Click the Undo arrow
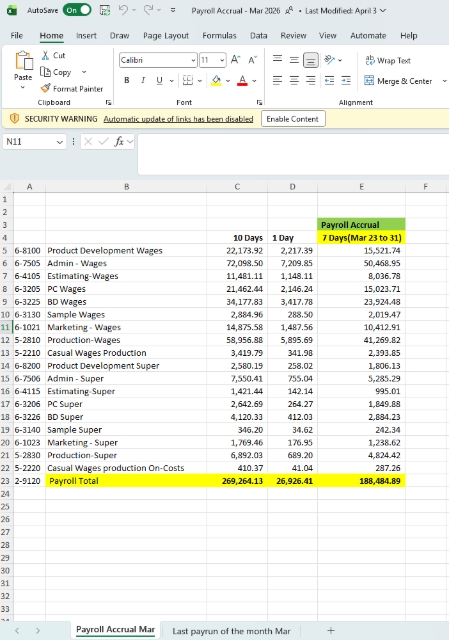Viewport: 449px width, 640px height. [123, 10]
